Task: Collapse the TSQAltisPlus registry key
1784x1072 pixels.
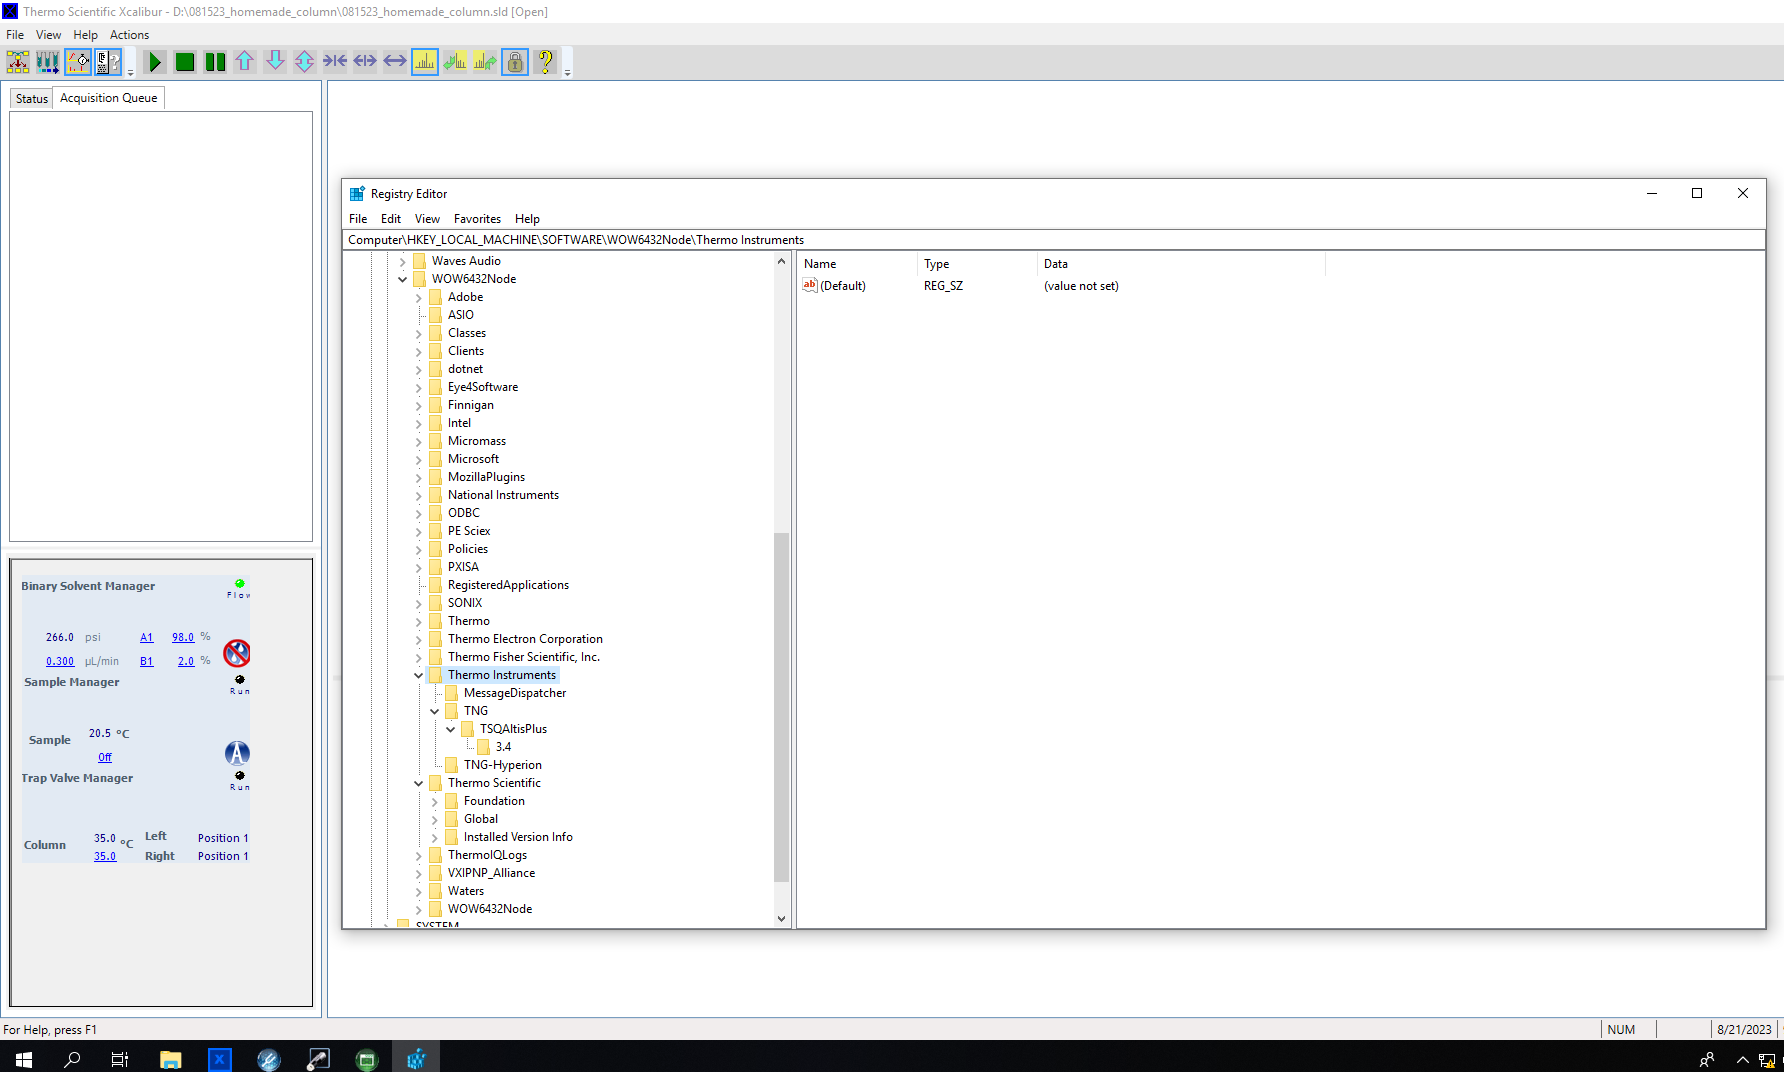Action: pyautogui.click(x=451, y=729)
